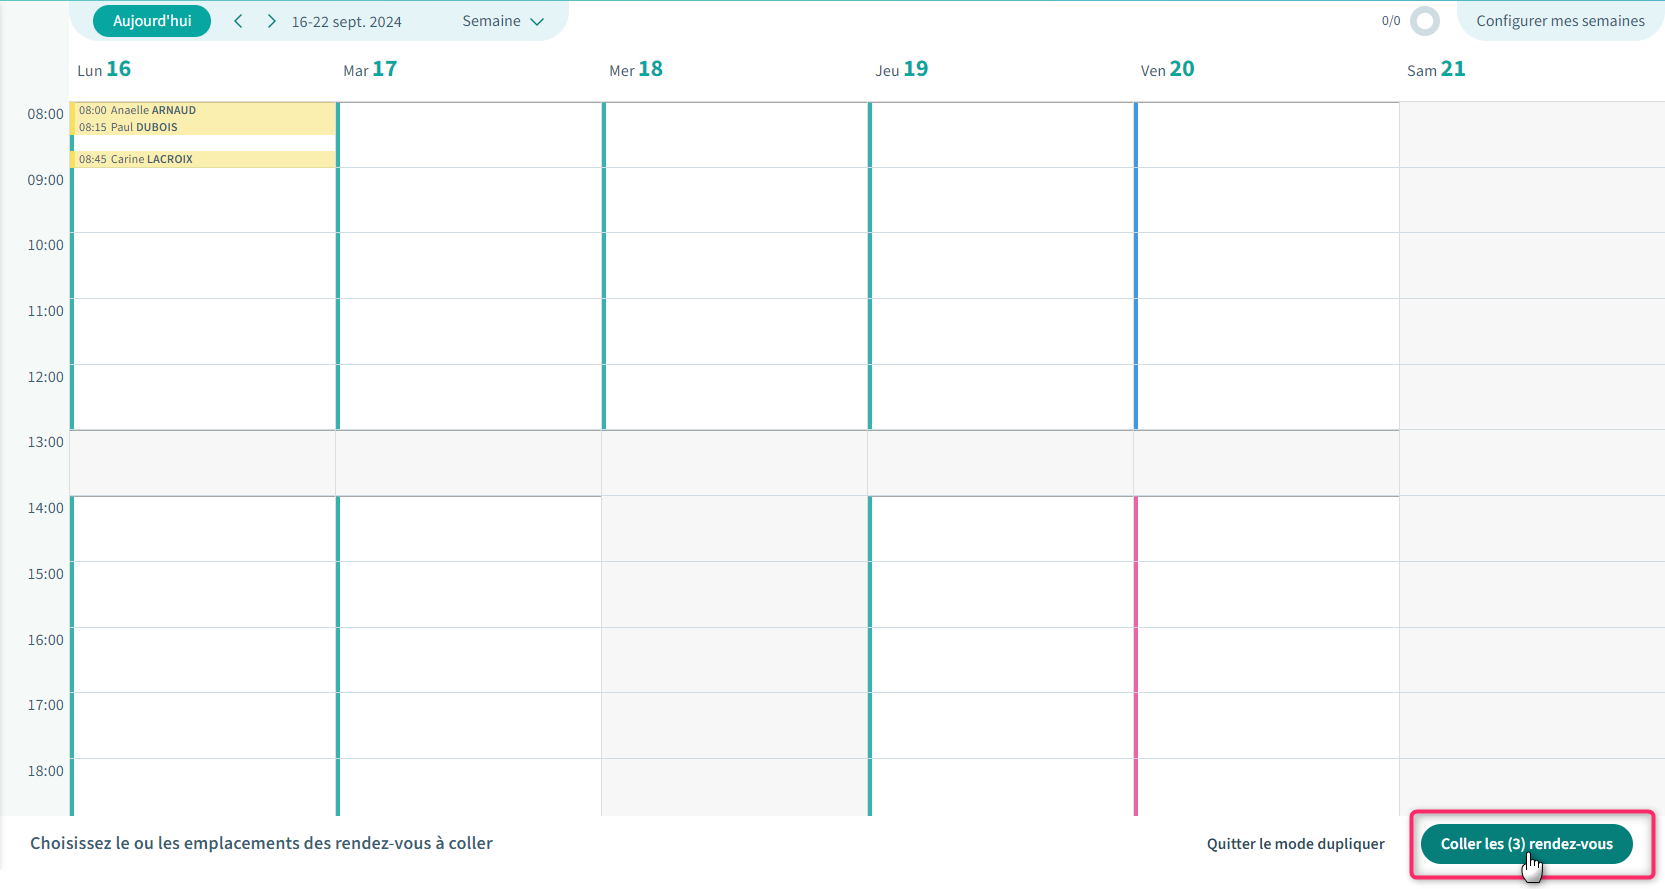
Task: Open the Semaine view dropdown
Action: coord(502,21)
